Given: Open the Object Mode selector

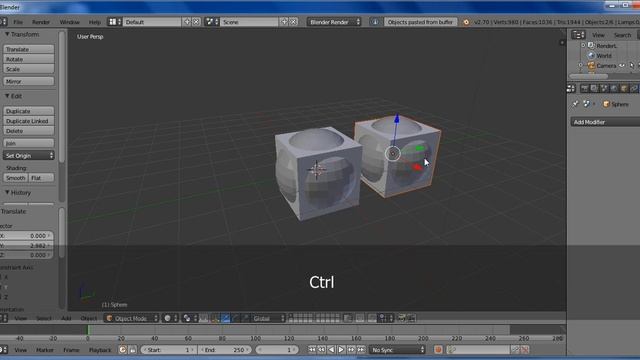Looking at the screenshot, I should coord(132,318).
